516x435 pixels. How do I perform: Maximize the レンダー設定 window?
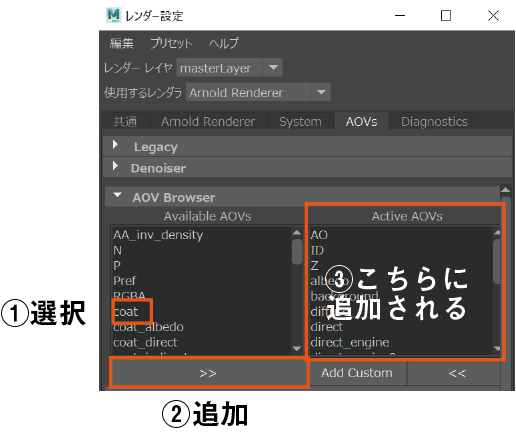(446, 15)
